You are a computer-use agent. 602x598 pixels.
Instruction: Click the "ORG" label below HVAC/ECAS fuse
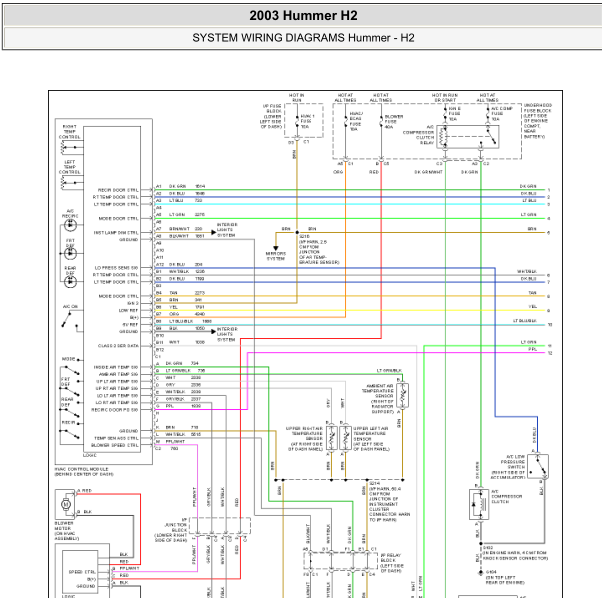(338, 172)
